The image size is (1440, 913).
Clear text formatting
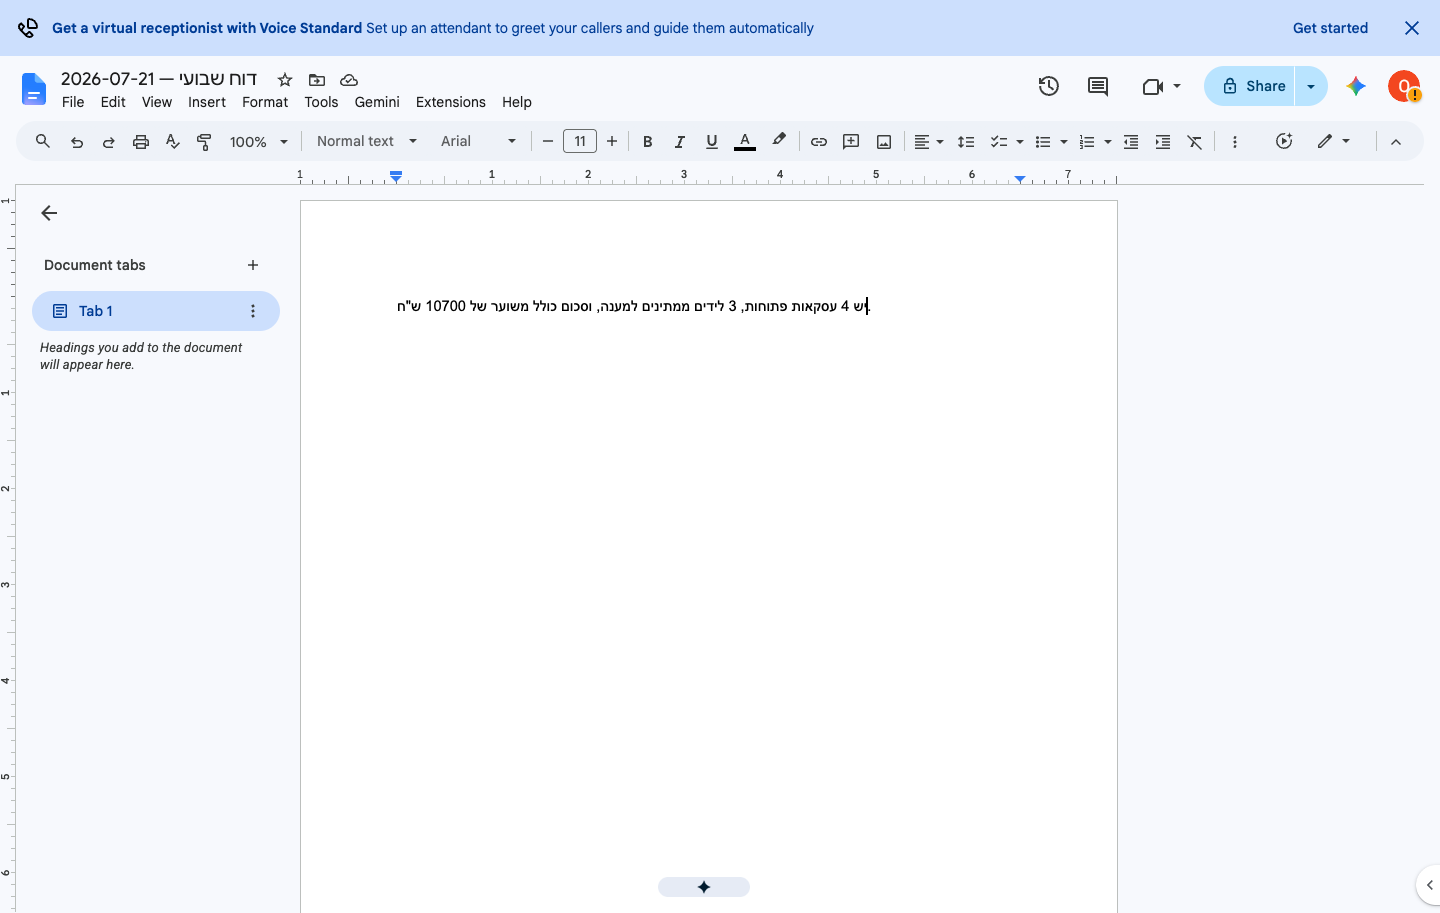[1195, 142]
